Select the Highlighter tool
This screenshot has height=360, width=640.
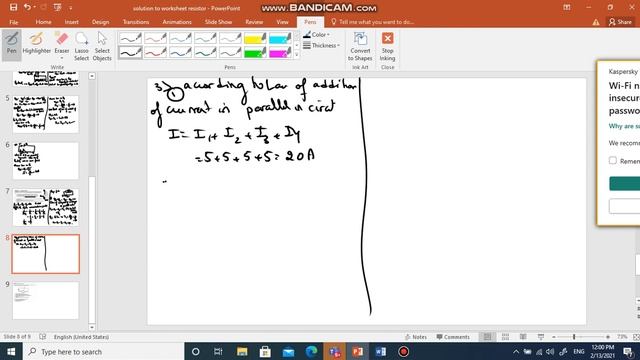pos(36,43)
